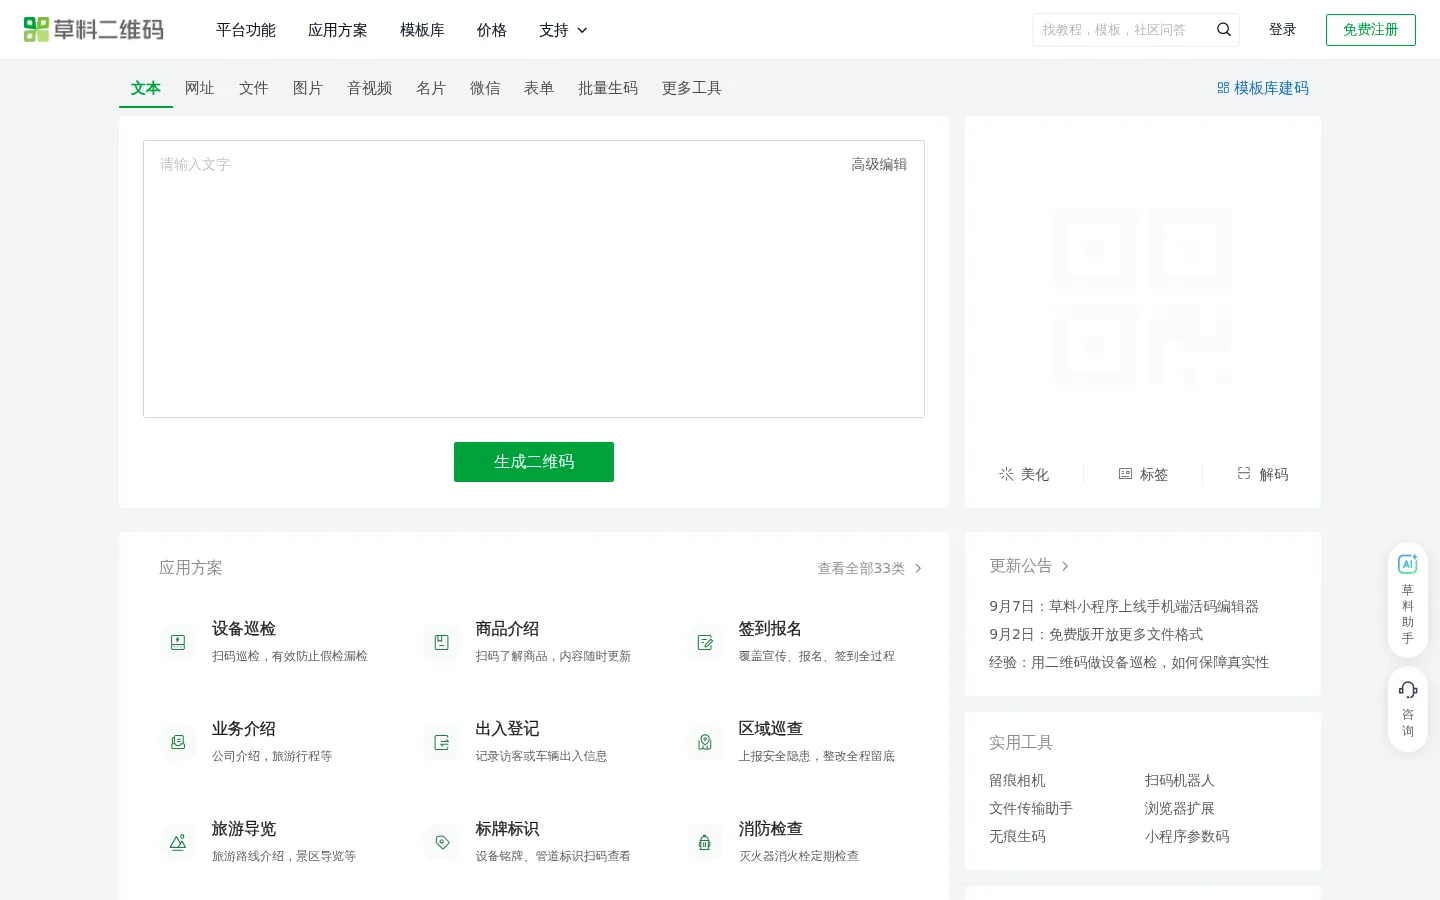
Task: Focus the 请输入文字 text area
Action: pyautogui.click(x=534, y=279)
